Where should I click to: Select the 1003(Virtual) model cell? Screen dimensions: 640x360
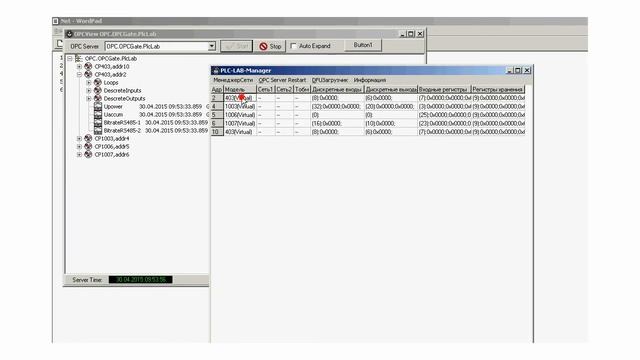tap(240, 107)
